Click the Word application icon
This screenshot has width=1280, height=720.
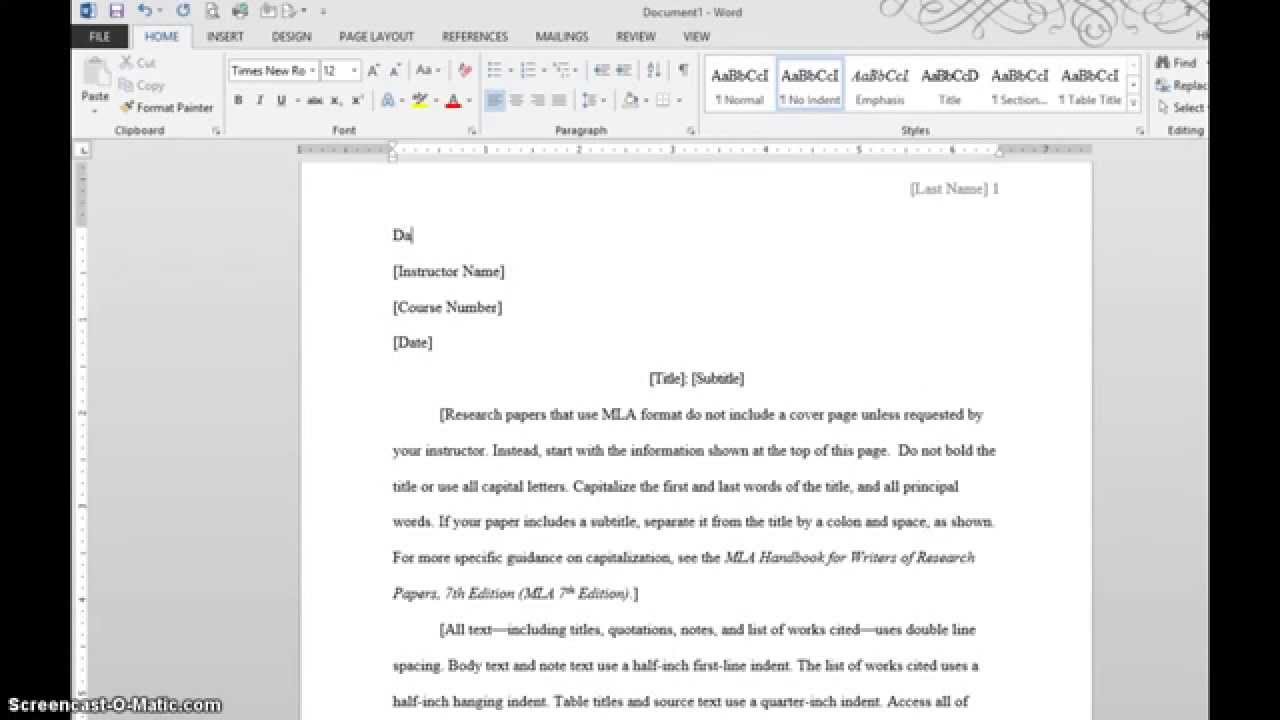coord(88,11)
